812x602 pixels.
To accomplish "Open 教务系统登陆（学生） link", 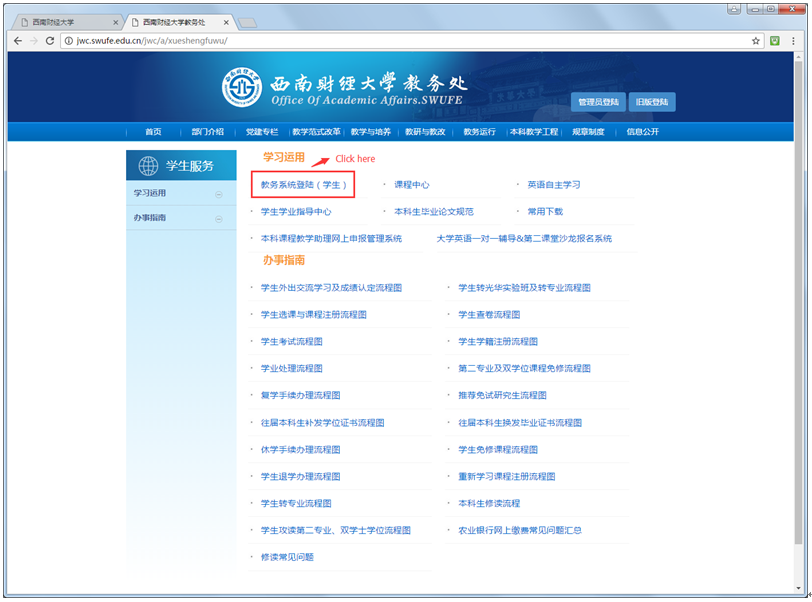I will pyautogui.click(x=303, y=185).
